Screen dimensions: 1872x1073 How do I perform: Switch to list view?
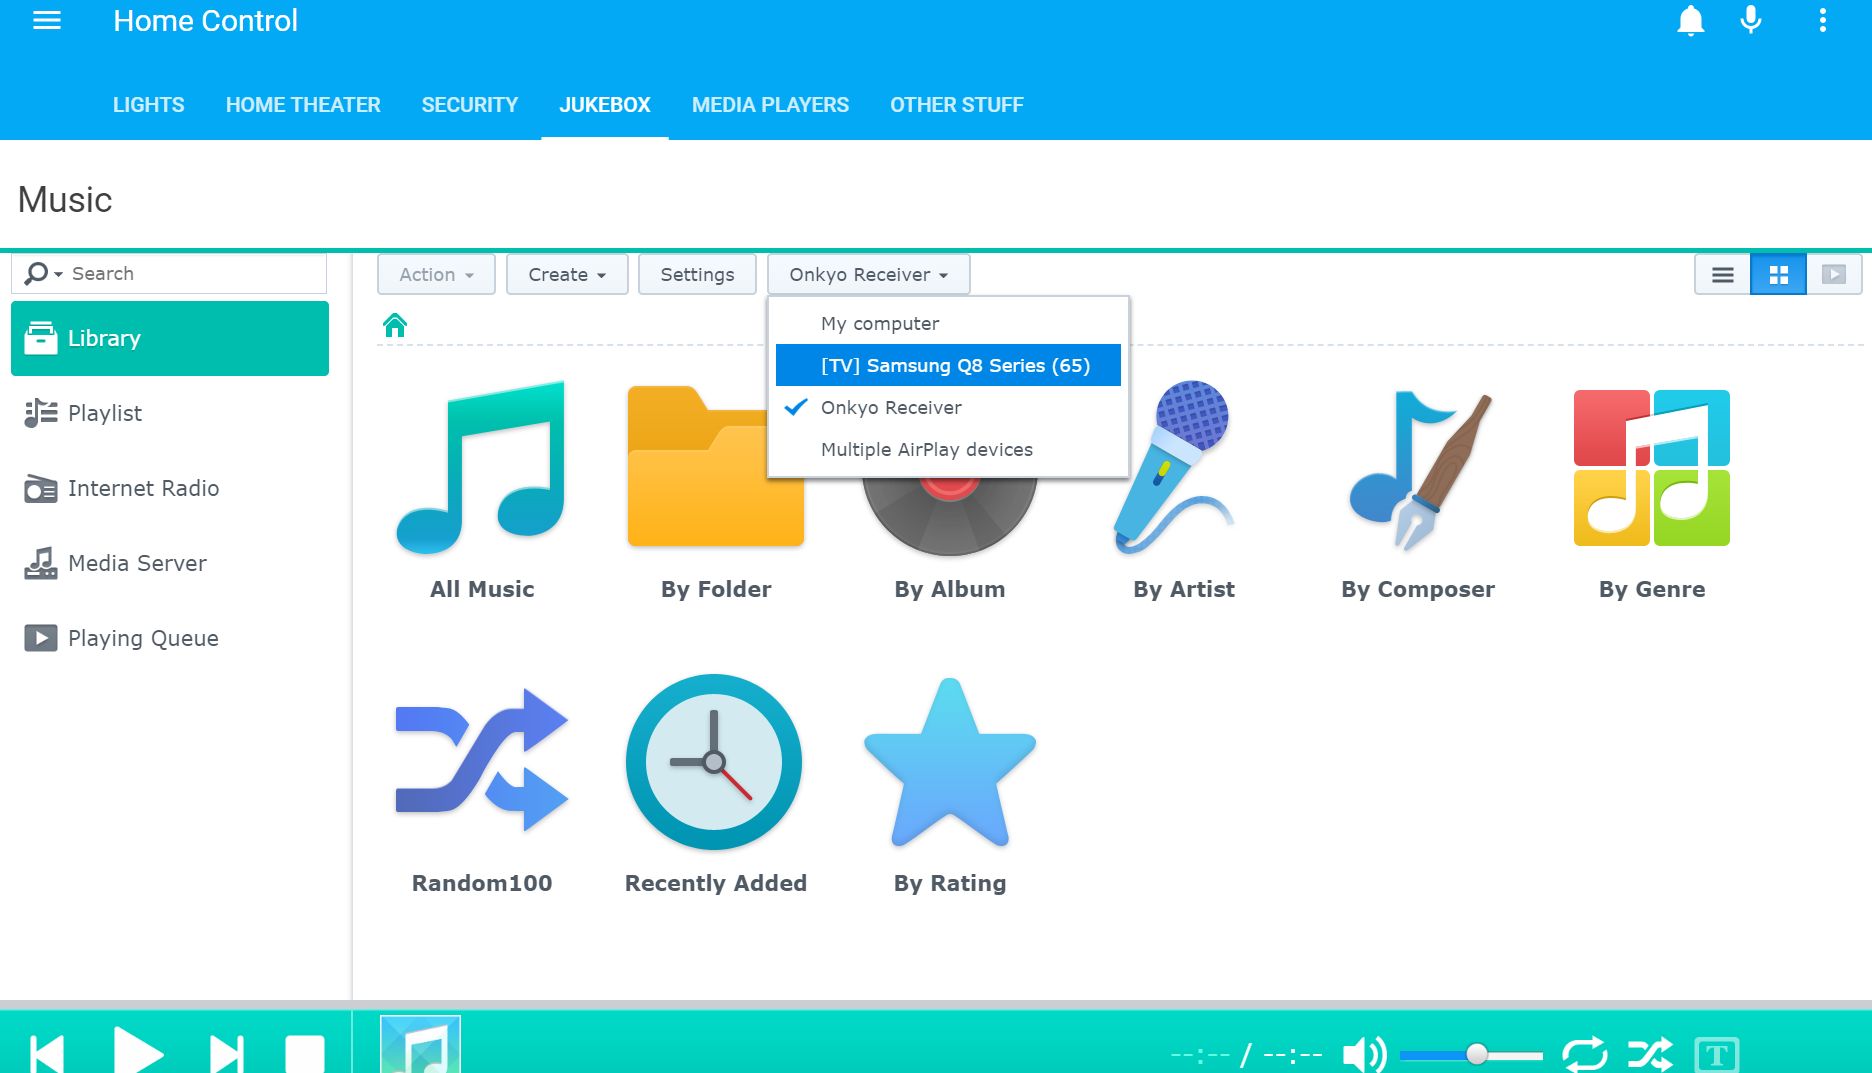1722,275
